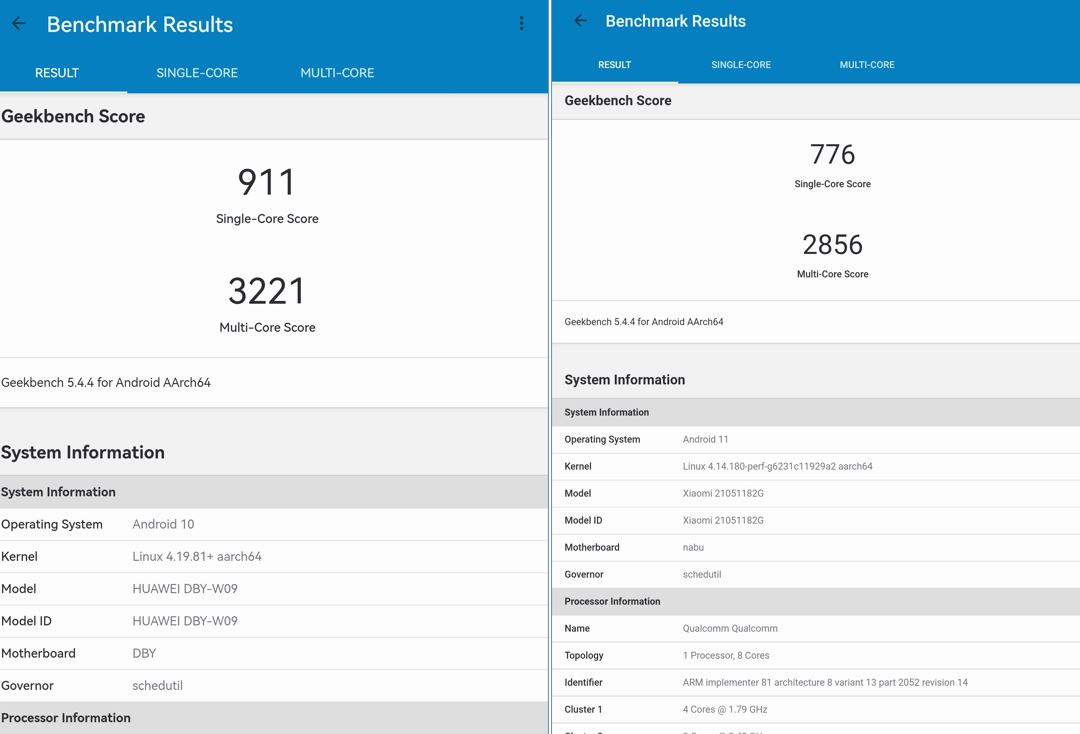Switch to SINGLE-CORE tab in left screen
This screenshot has height=734, width=1080.
tap(197, 73)
